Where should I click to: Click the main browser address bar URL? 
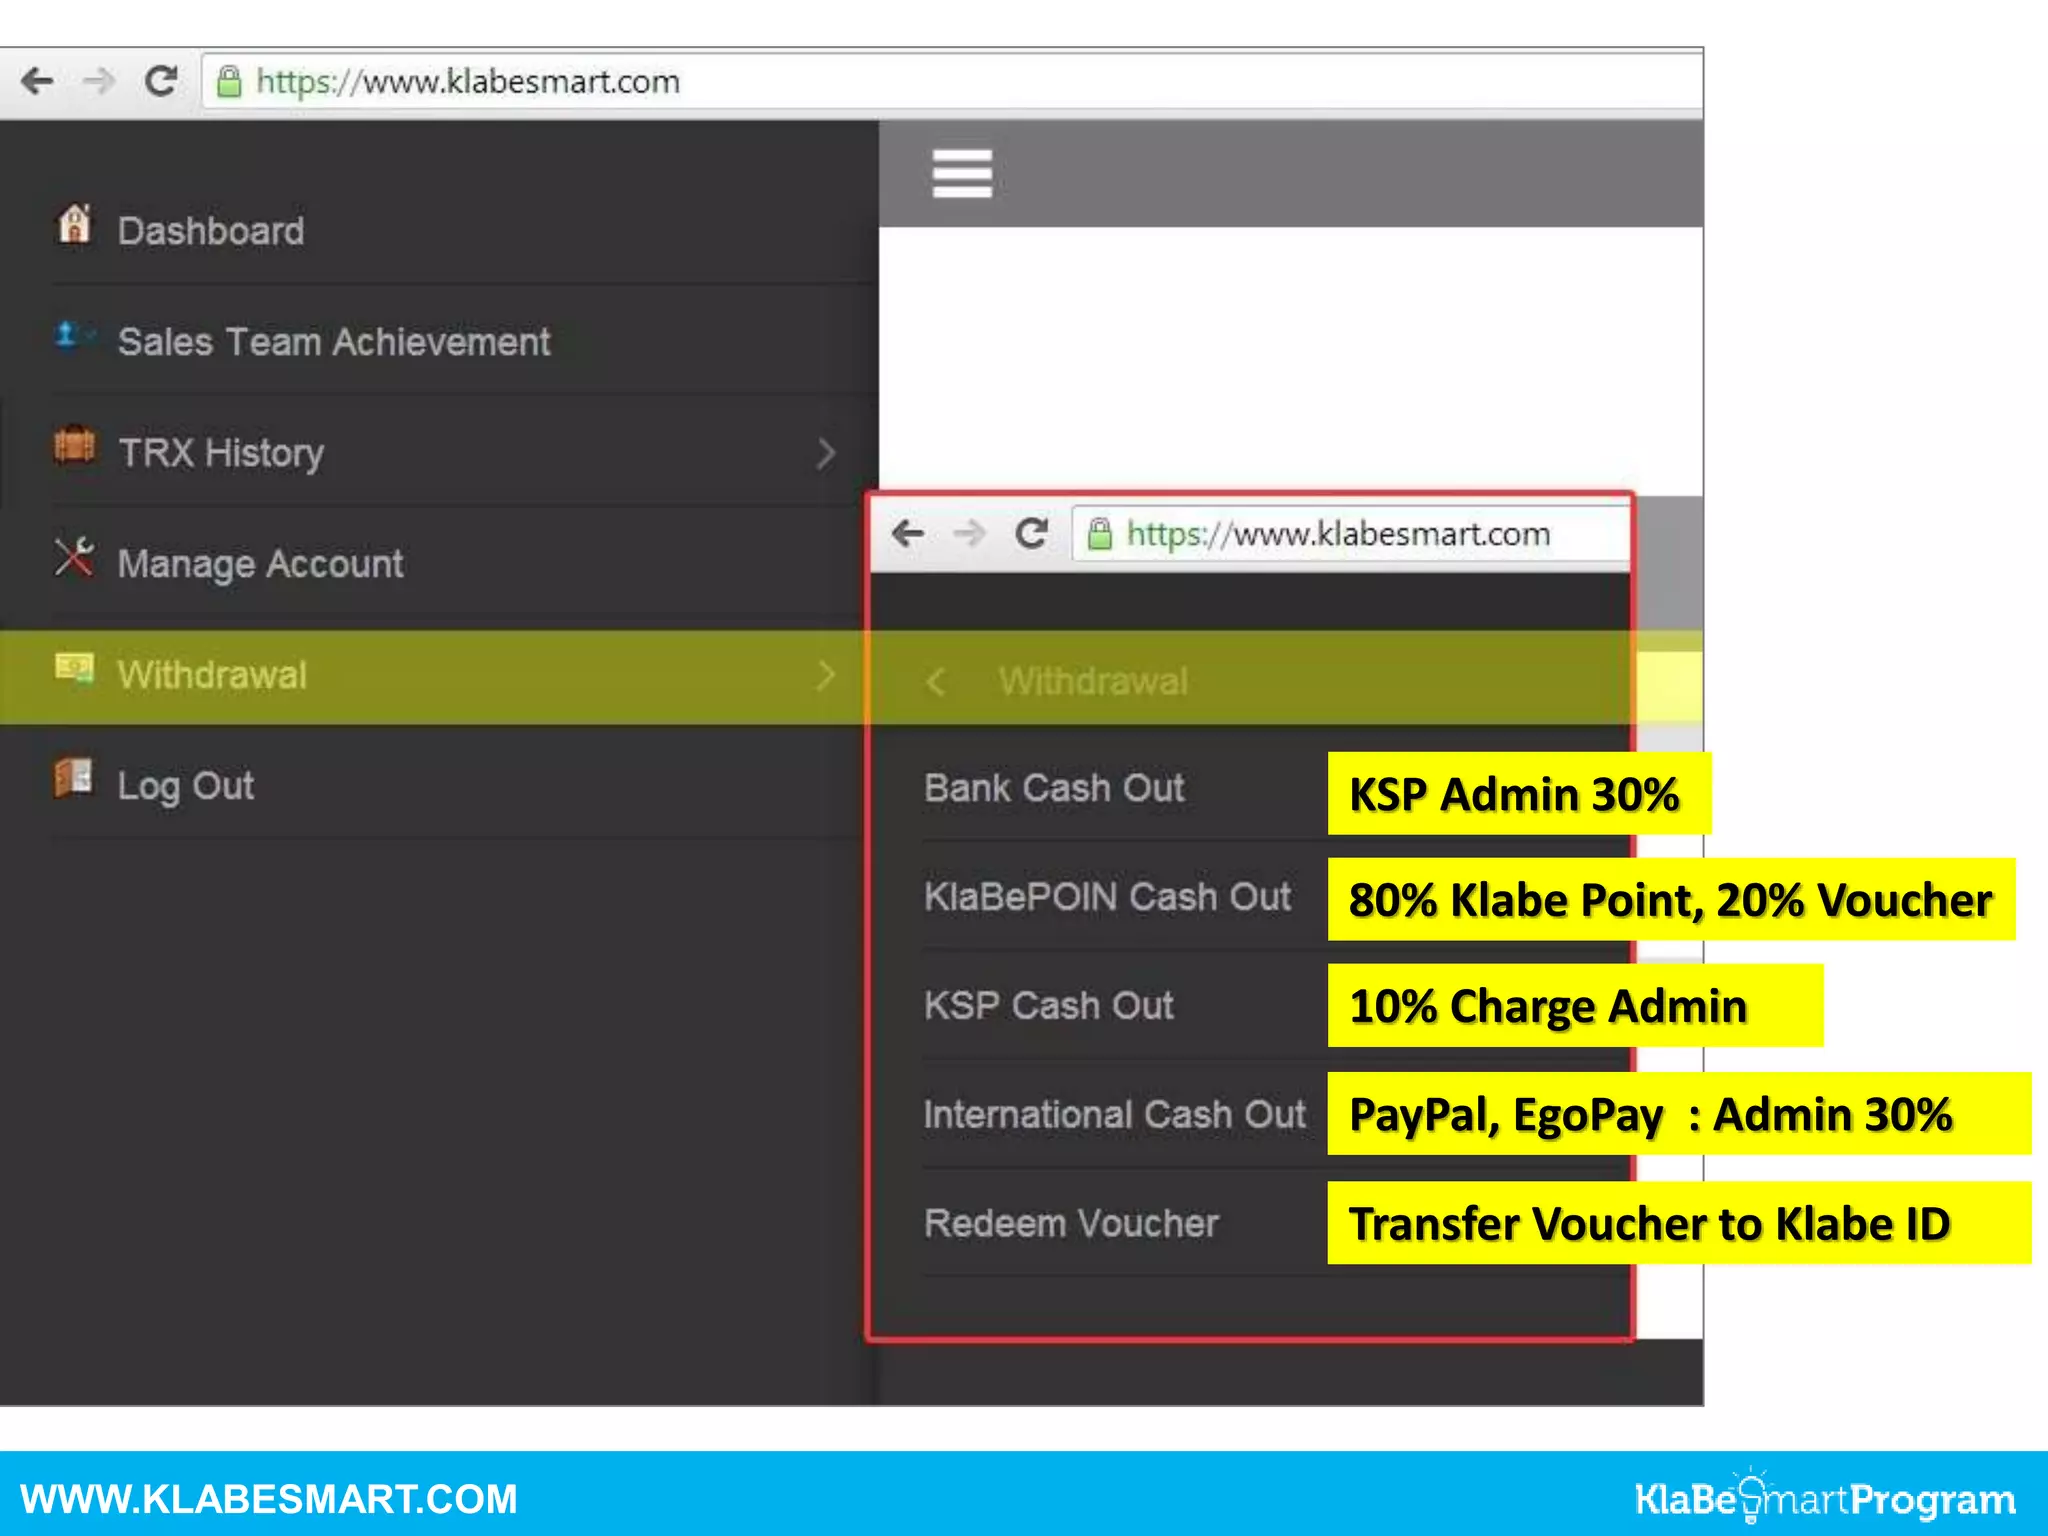[468, 81]
